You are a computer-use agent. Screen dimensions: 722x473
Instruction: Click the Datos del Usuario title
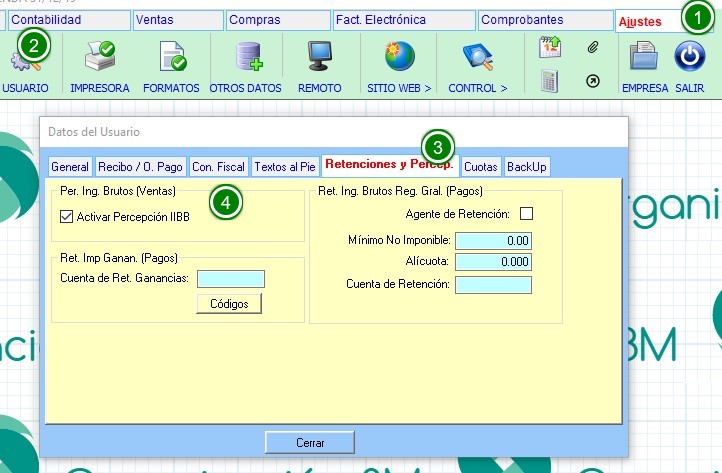(x=94, y=132)
